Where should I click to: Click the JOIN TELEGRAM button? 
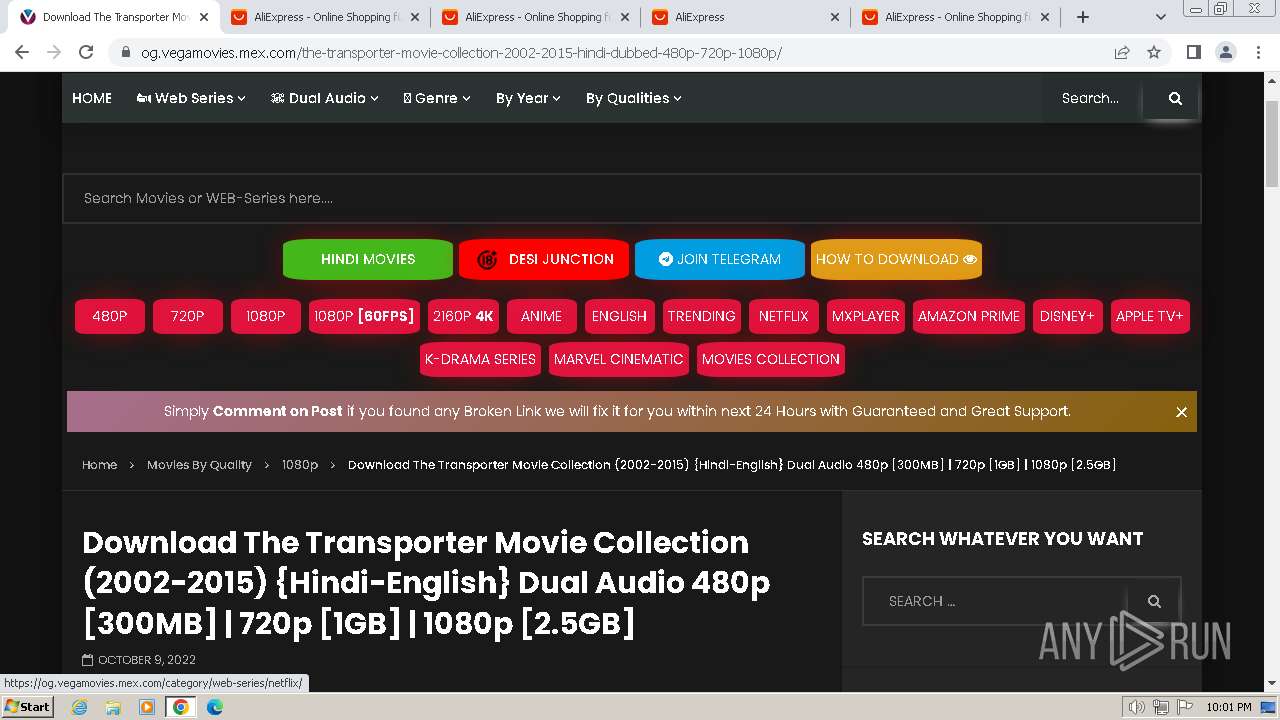click(x=720, y=259)
